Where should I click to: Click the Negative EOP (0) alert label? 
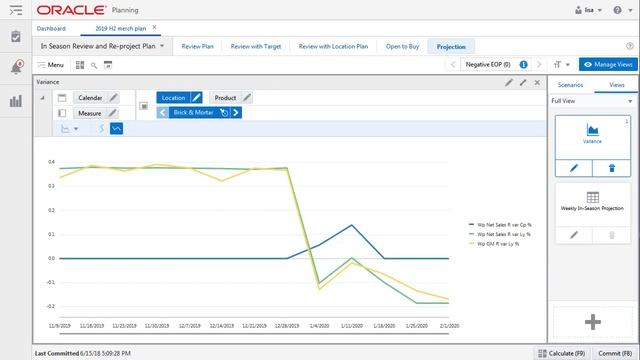[x=488, y=64]
